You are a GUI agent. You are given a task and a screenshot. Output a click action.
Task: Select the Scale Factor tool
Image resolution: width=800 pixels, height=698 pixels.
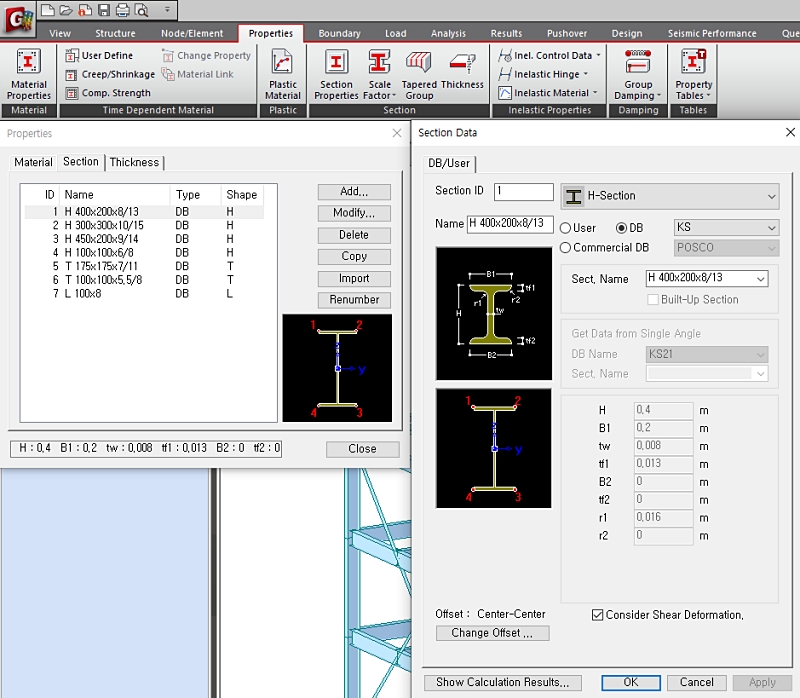click(x=379, y=74)
